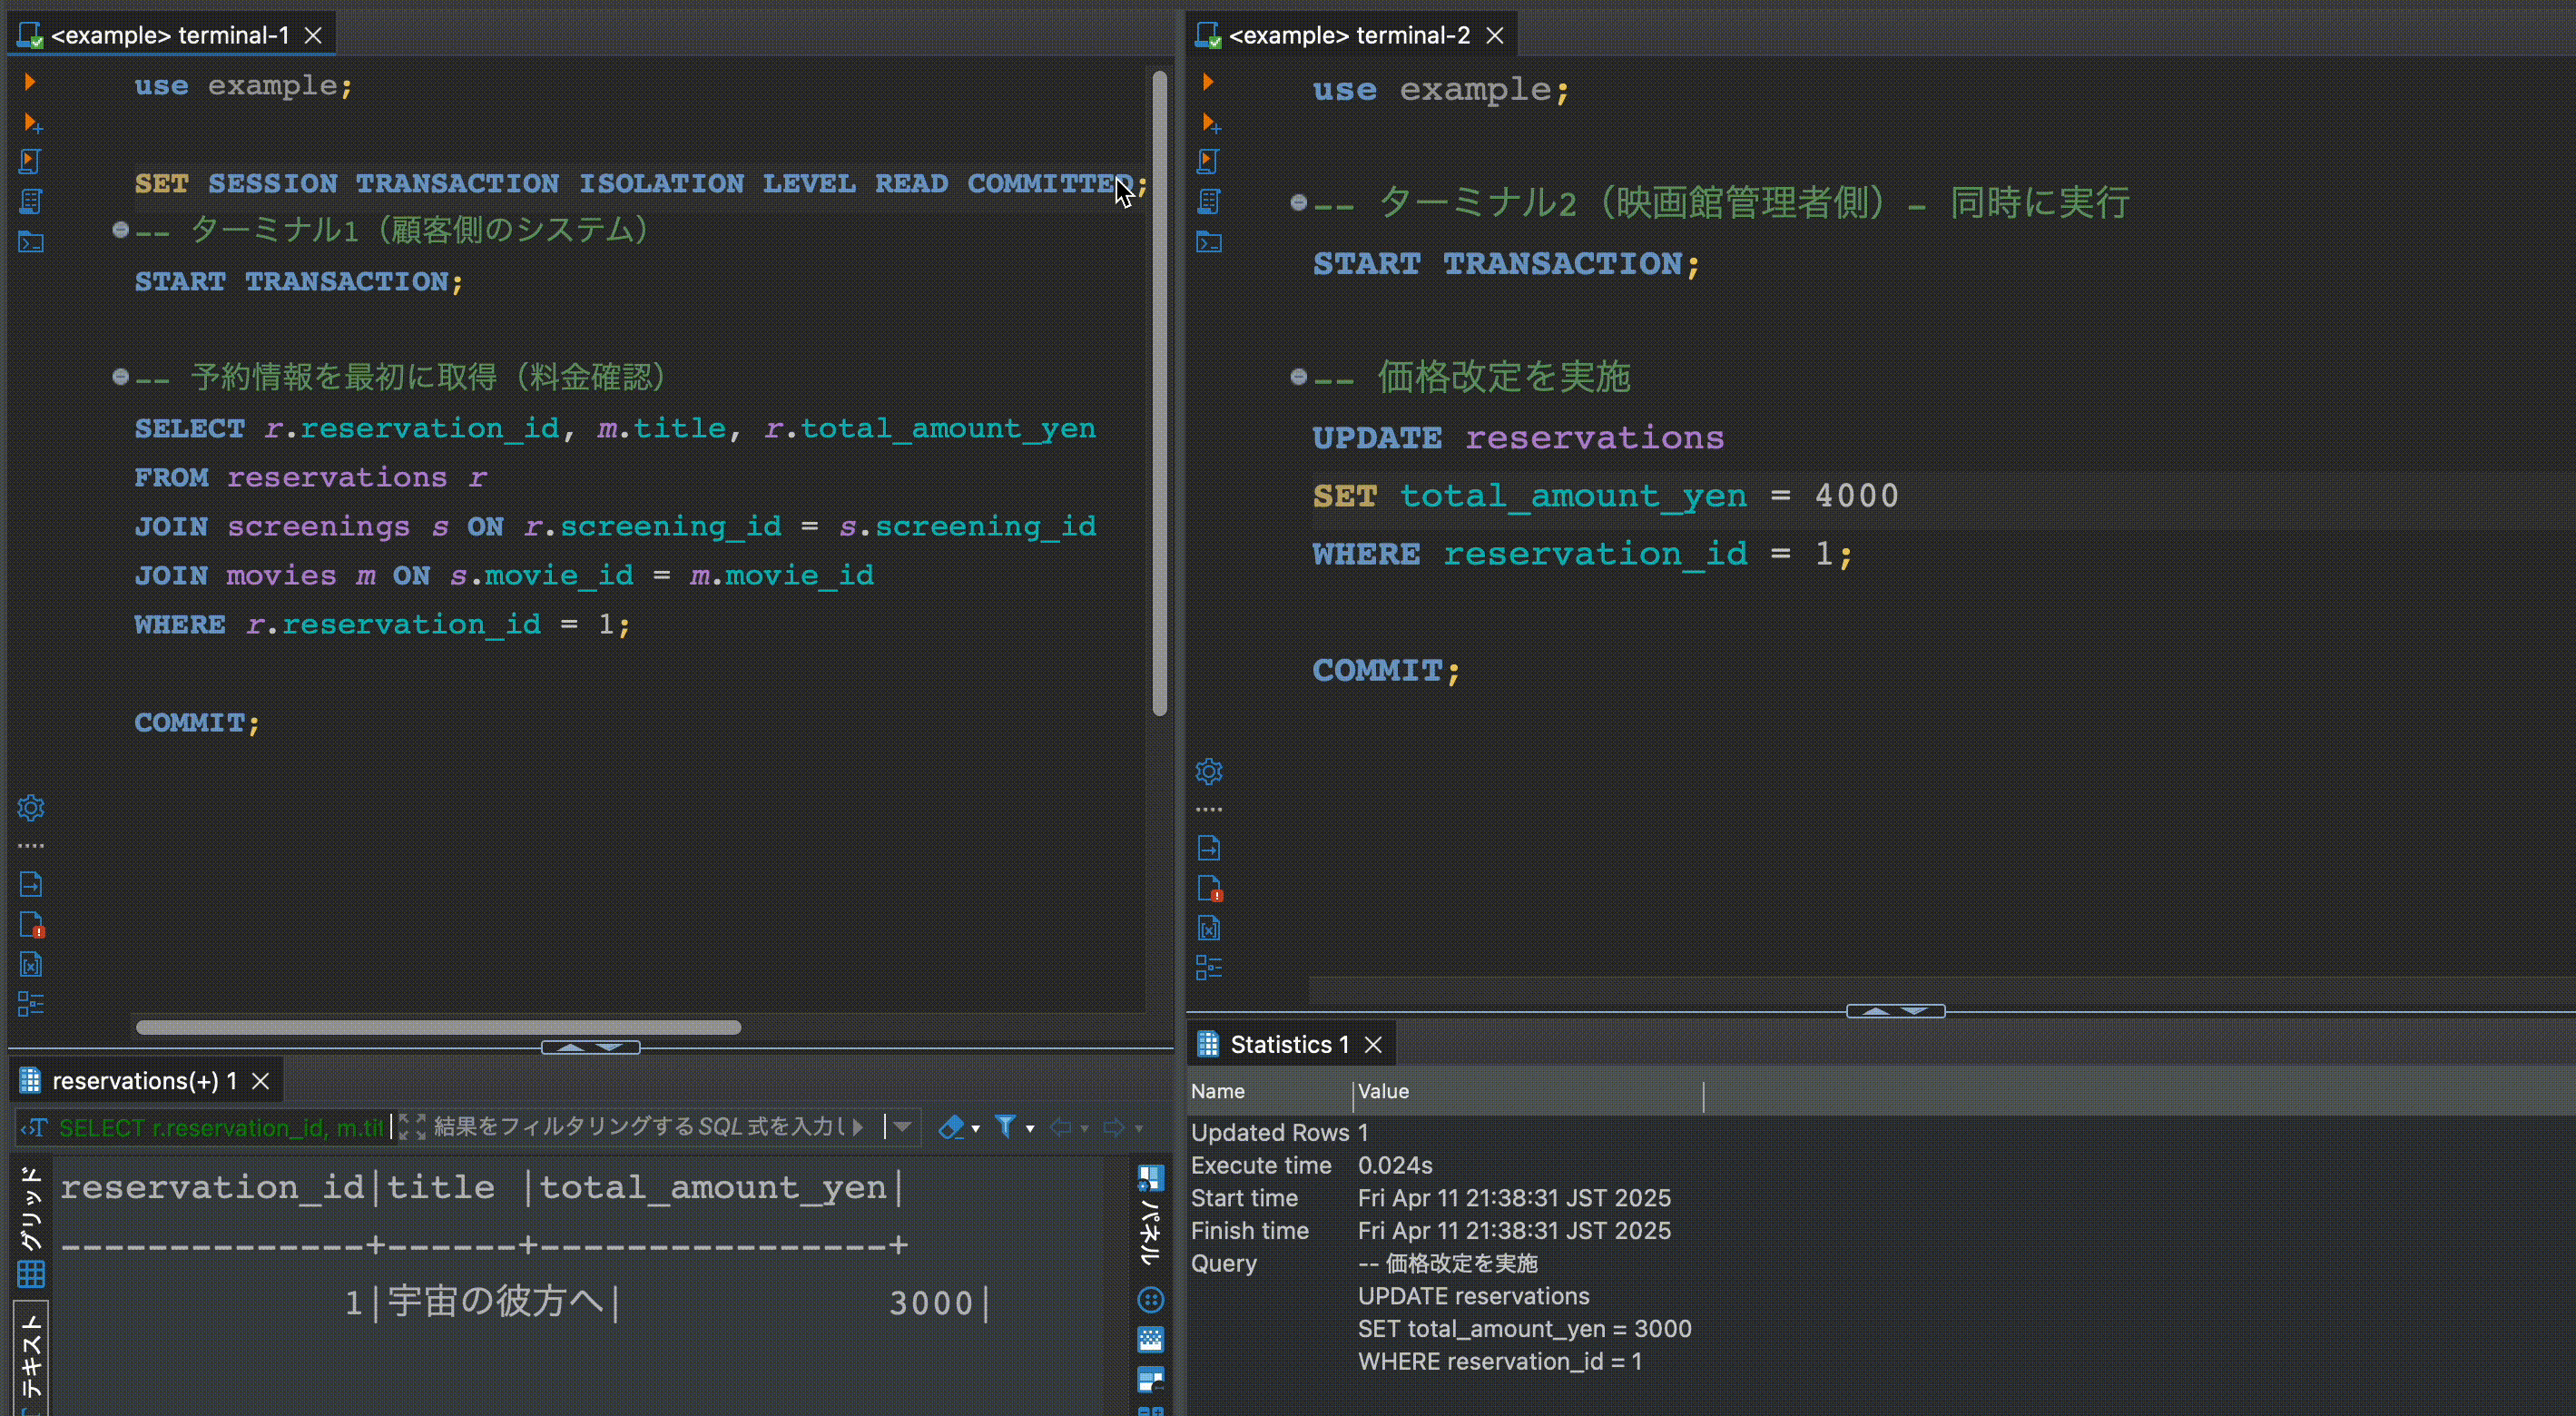Viewport: 2576px width, 1416px height.
Task: Select the Statistics 1 results tab
Action: [x=1288, y=1044]
